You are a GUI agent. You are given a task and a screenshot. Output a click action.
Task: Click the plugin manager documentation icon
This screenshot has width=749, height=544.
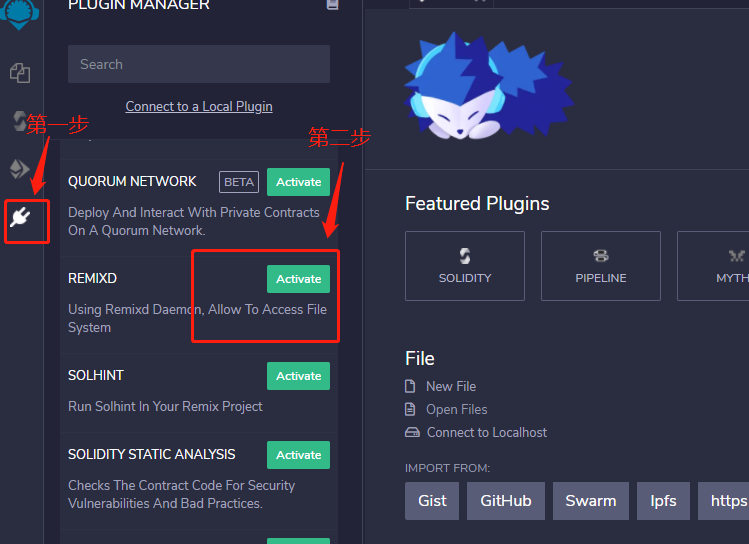[x=332, y=4]
